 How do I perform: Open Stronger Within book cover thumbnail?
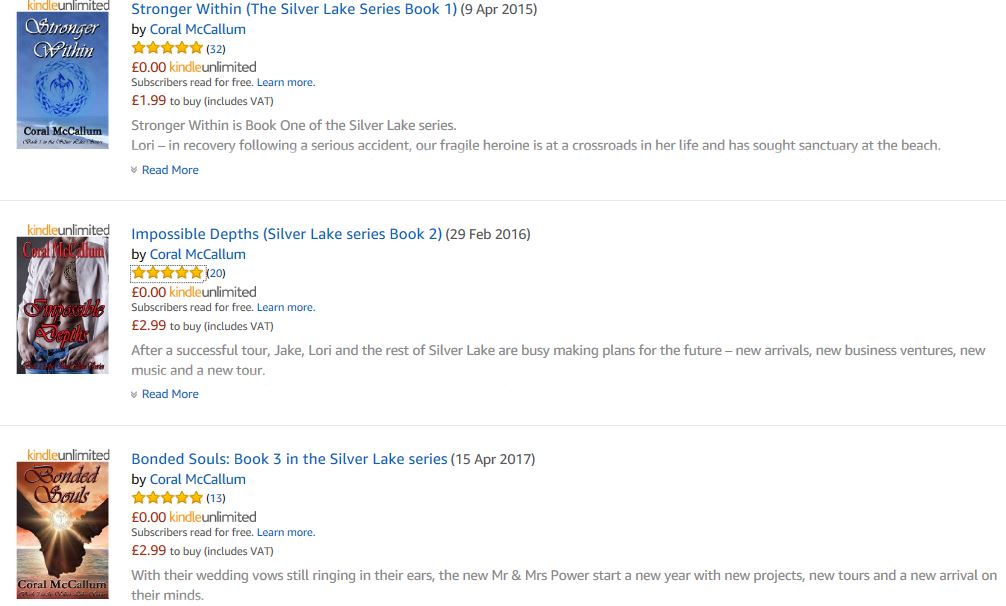click(x=63, y=80)
